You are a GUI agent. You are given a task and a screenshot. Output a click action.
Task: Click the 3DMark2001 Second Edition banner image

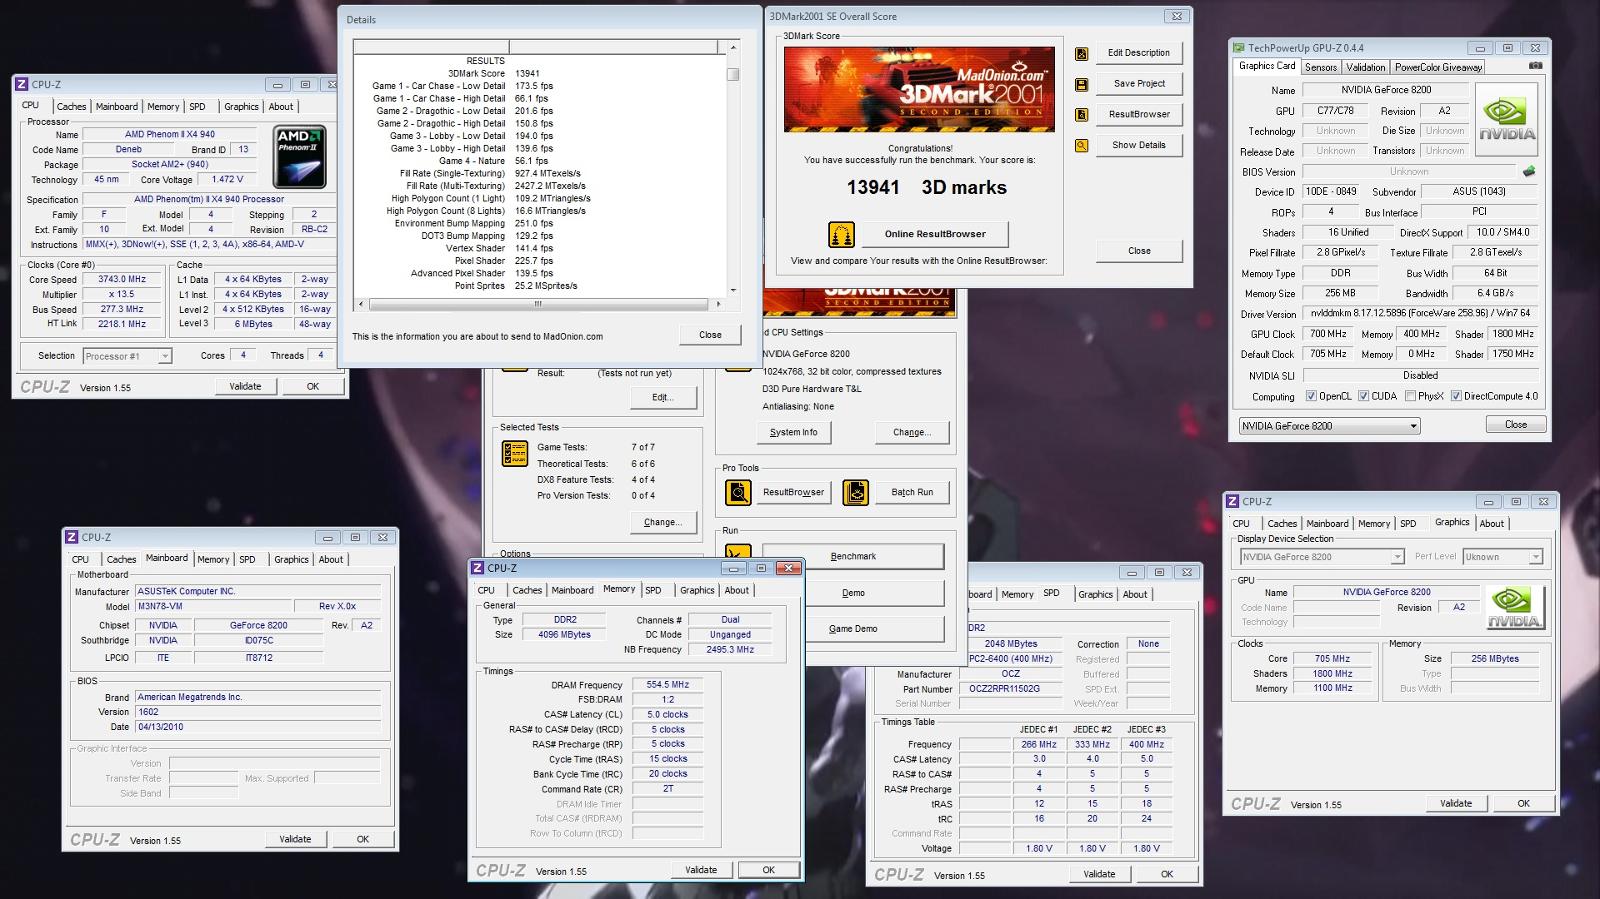(919, 89)
